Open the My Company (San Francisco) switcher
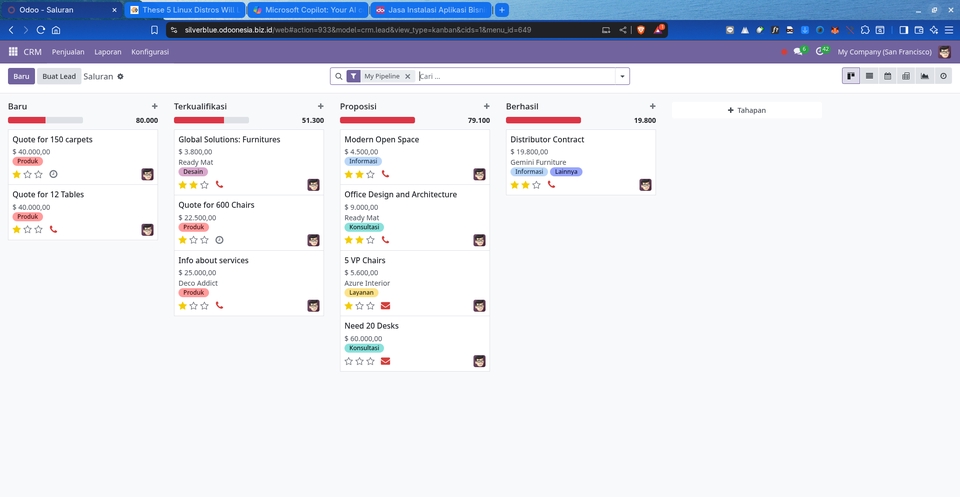 click(x=884, y=51)
